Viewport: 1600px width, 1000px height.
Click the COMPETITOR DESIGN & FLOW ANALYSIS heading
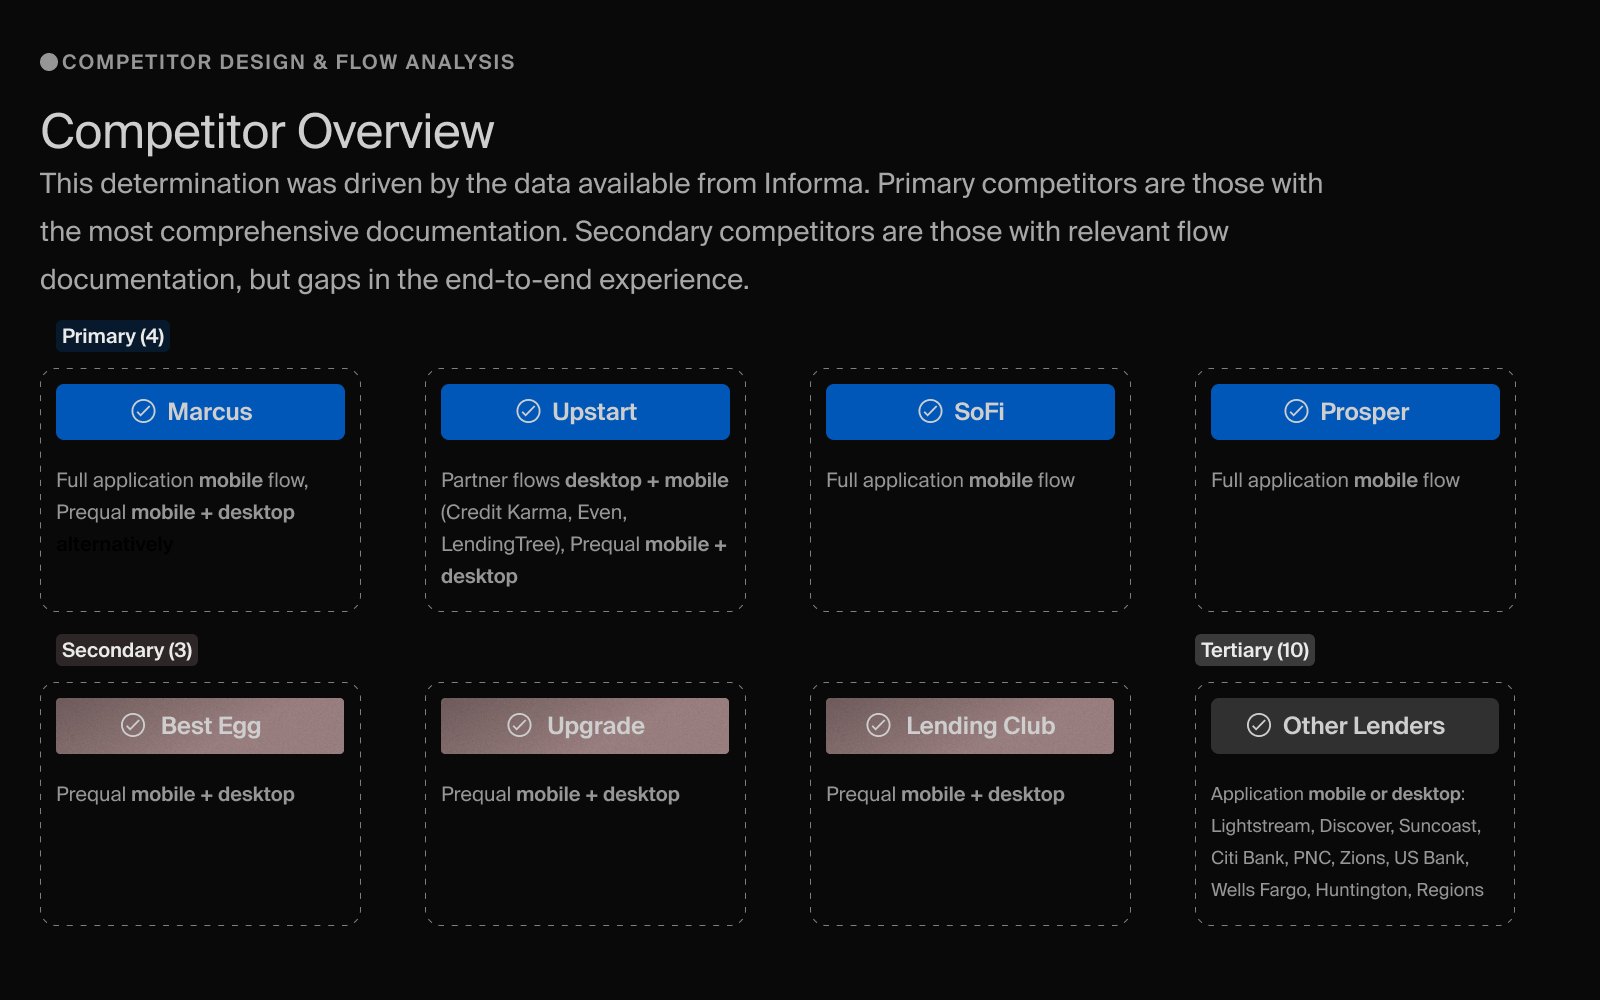[288, 62]
